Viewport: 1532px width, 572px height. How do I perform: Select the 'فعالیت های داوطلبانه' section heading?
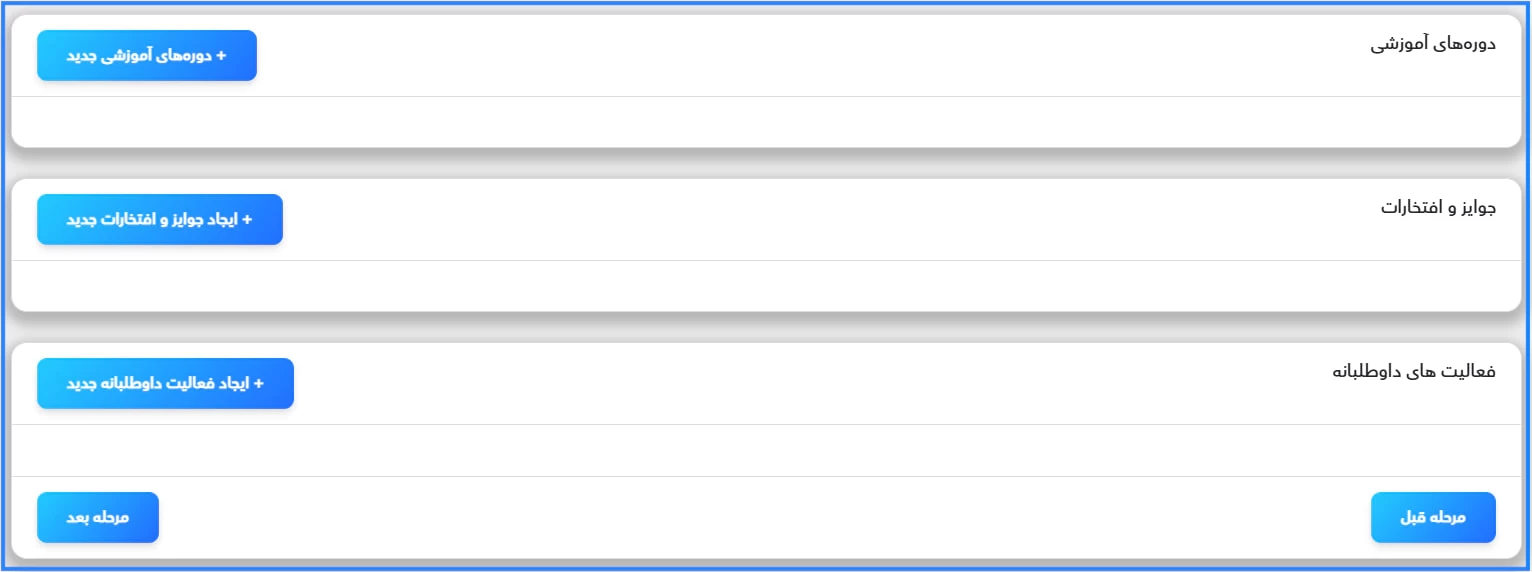(1413, 372)
